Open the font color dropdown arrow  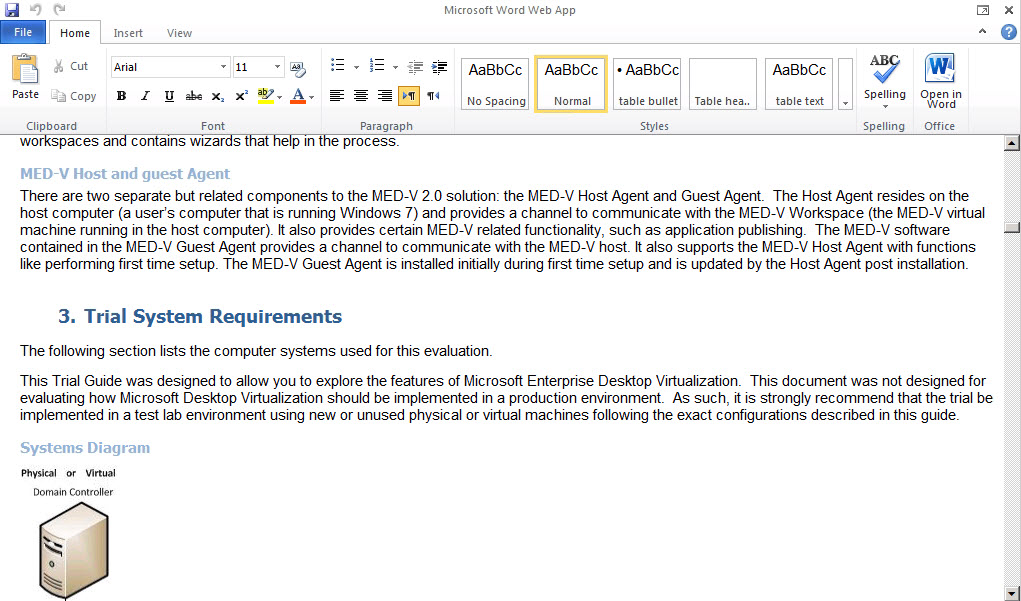point(312,97)
